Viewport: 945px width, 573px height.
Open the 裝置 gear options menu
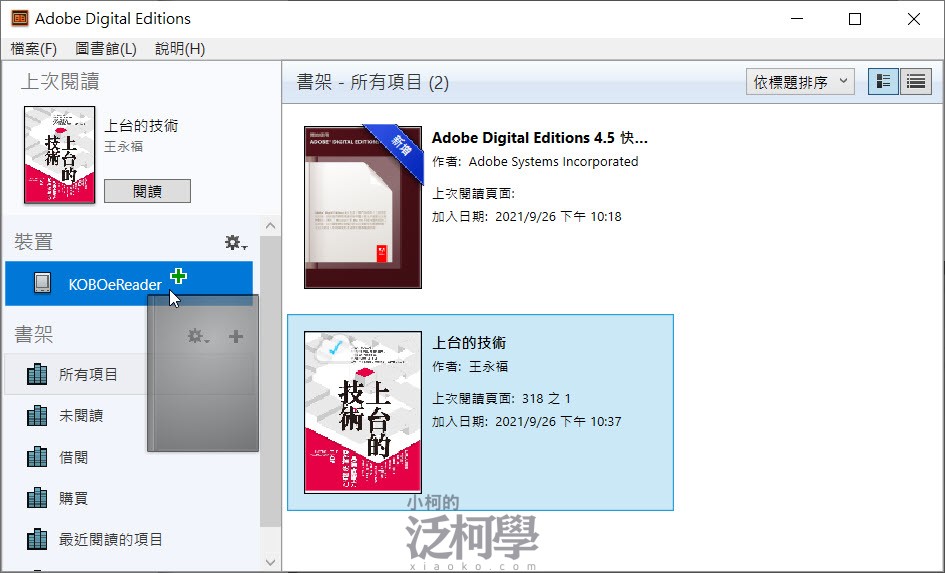pos(236,243)
